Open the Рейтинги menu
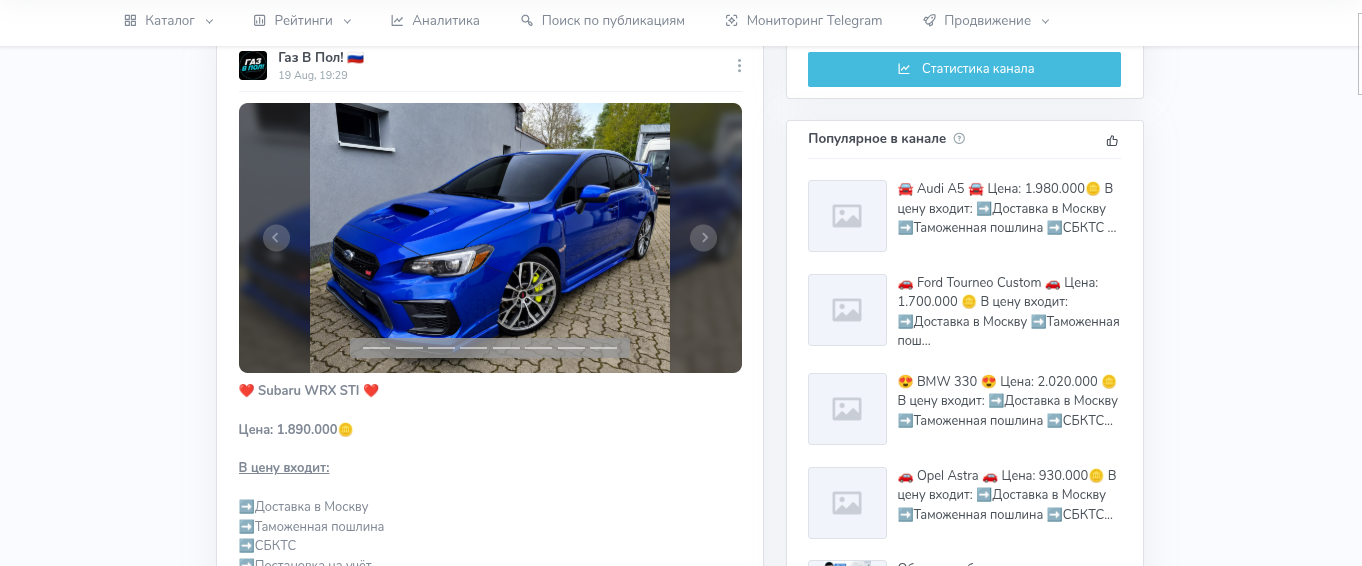Viewport: 1362px width, 566px height. point(302,20)
